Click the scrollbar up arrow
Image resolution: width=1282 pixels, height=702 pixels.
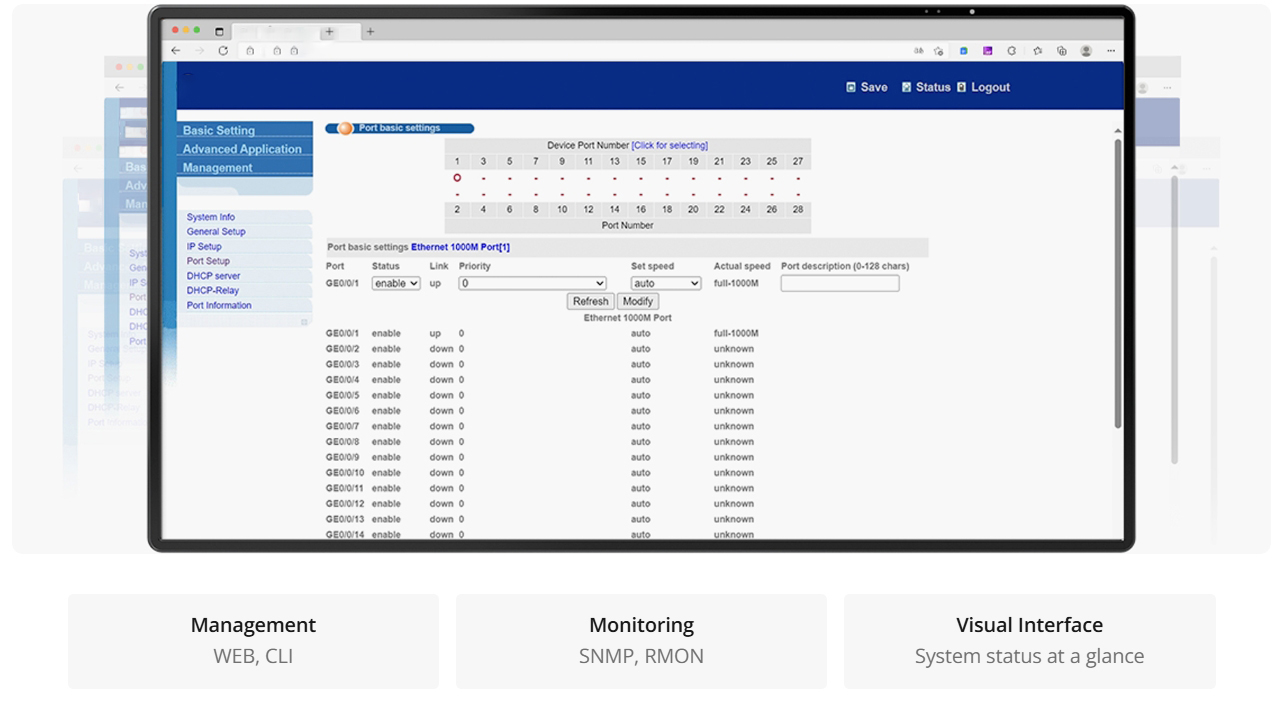click(x=1118, y=131)
